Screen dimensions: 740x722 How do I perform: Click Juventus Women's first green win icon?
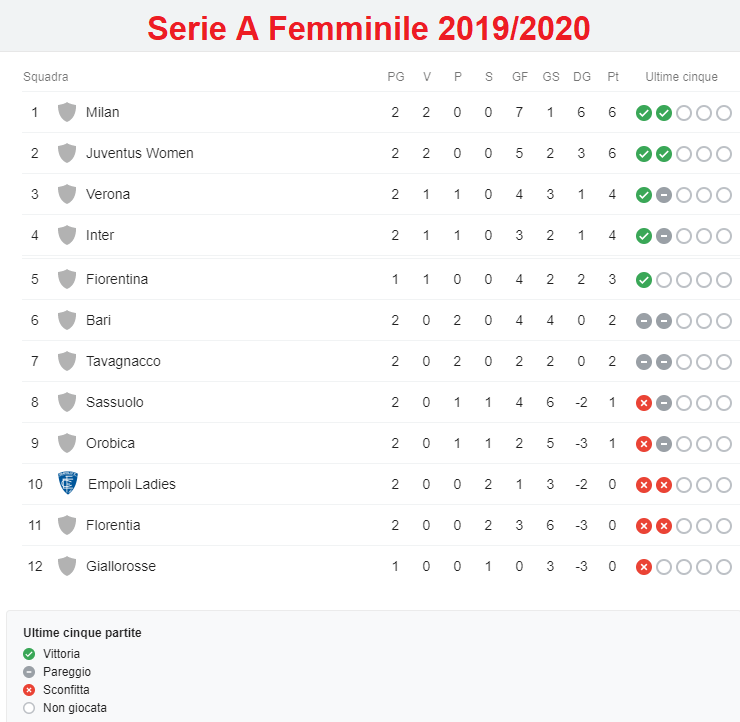[644, 154]
